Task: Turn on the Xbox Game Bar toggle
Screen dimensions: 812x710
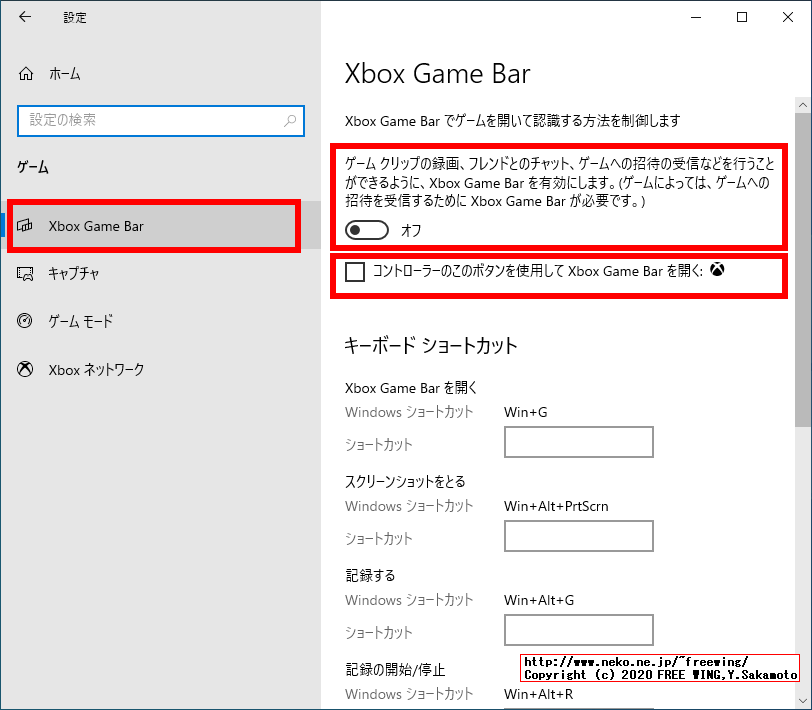Action: (366, 230)
